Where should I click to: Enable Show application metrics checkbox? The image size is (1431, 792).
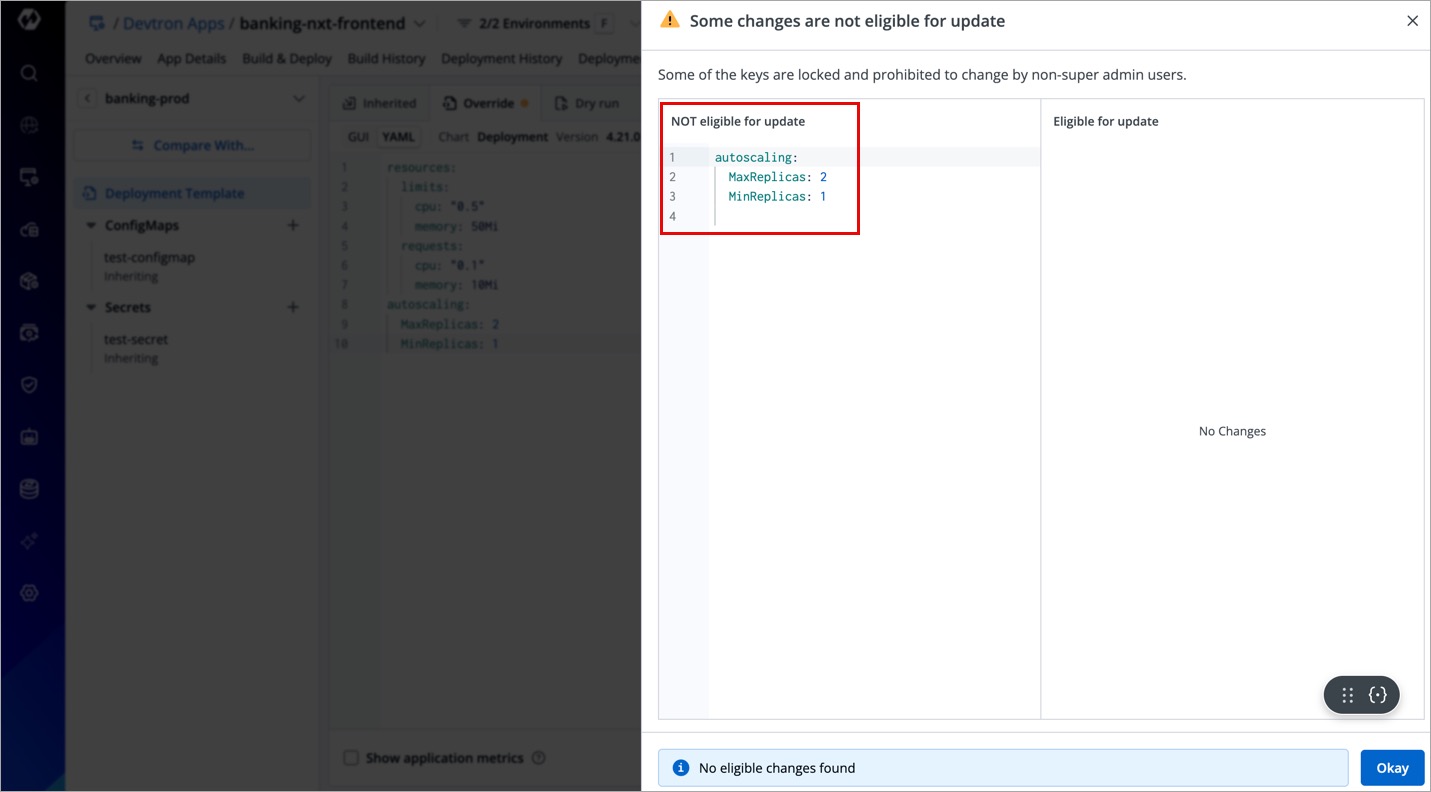[x=351, y=758]
